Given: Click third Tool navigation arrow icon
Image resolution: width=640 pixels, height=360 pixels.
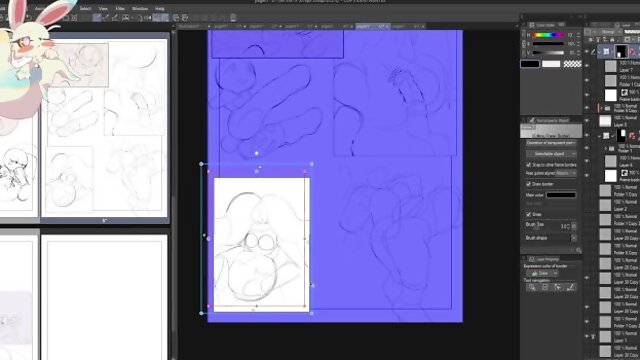Looking at the screenshot, I should [x=558, y=287].
